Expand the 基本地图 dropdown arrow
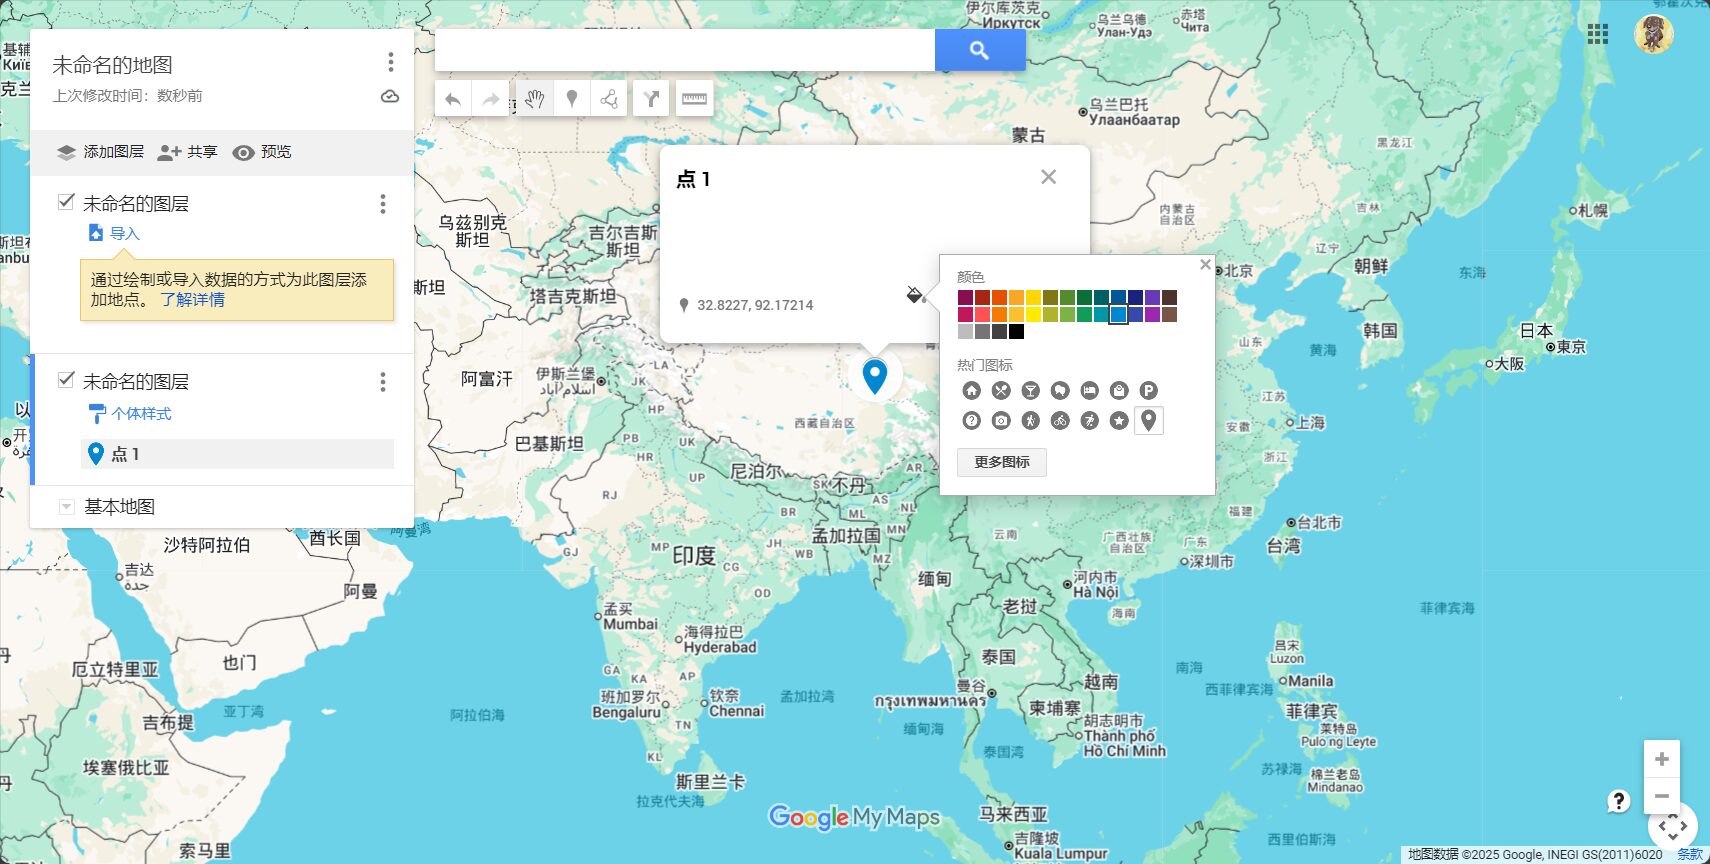The height and width of the screenshot is (864, 1710). (x=66, y=507)
